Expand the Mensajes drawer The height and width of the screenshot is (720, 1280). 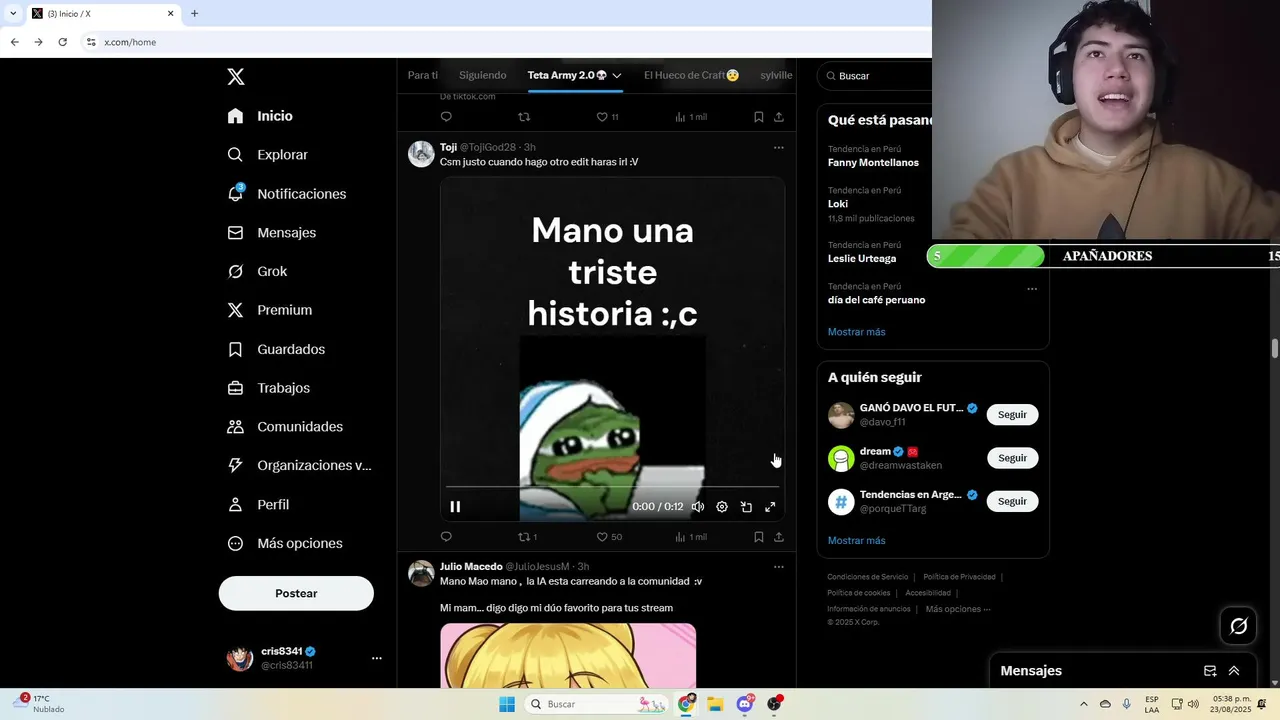pos(1234,671)
